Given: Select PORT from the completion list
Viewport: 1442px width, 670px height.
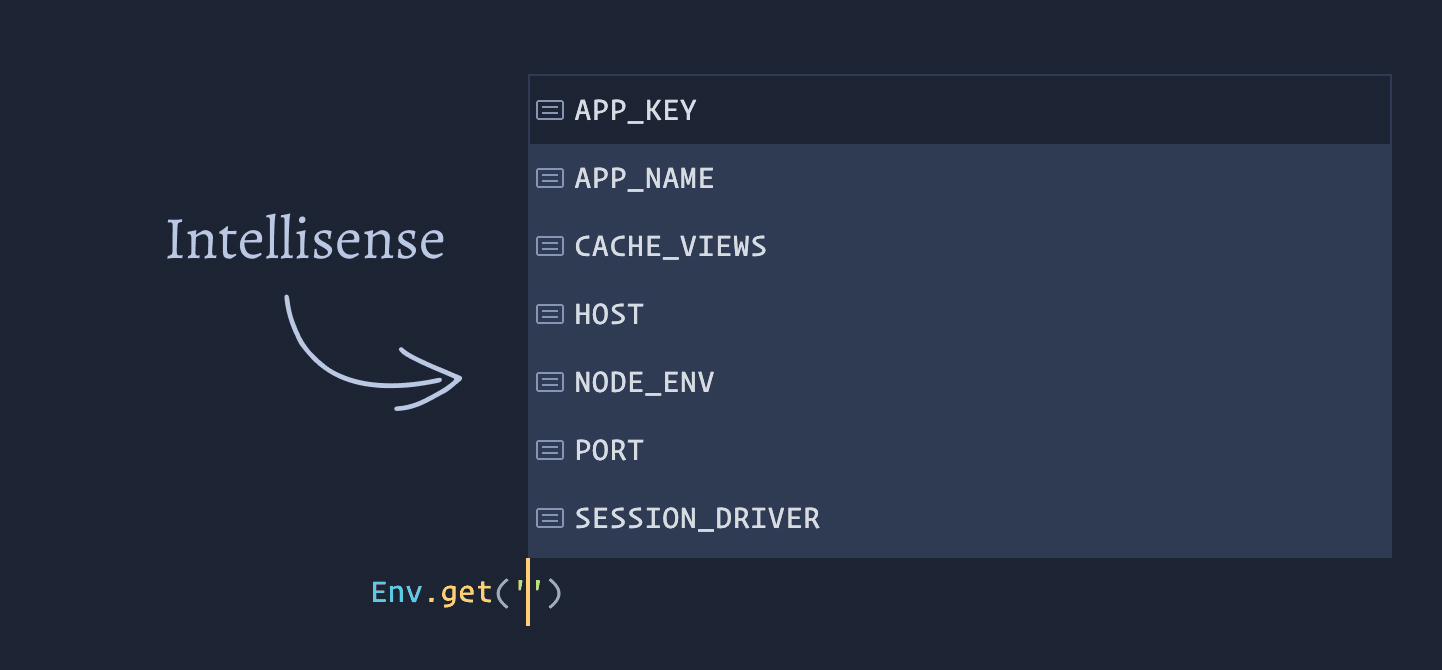Looking at the screenshot, I should click(x=609, y=450).
